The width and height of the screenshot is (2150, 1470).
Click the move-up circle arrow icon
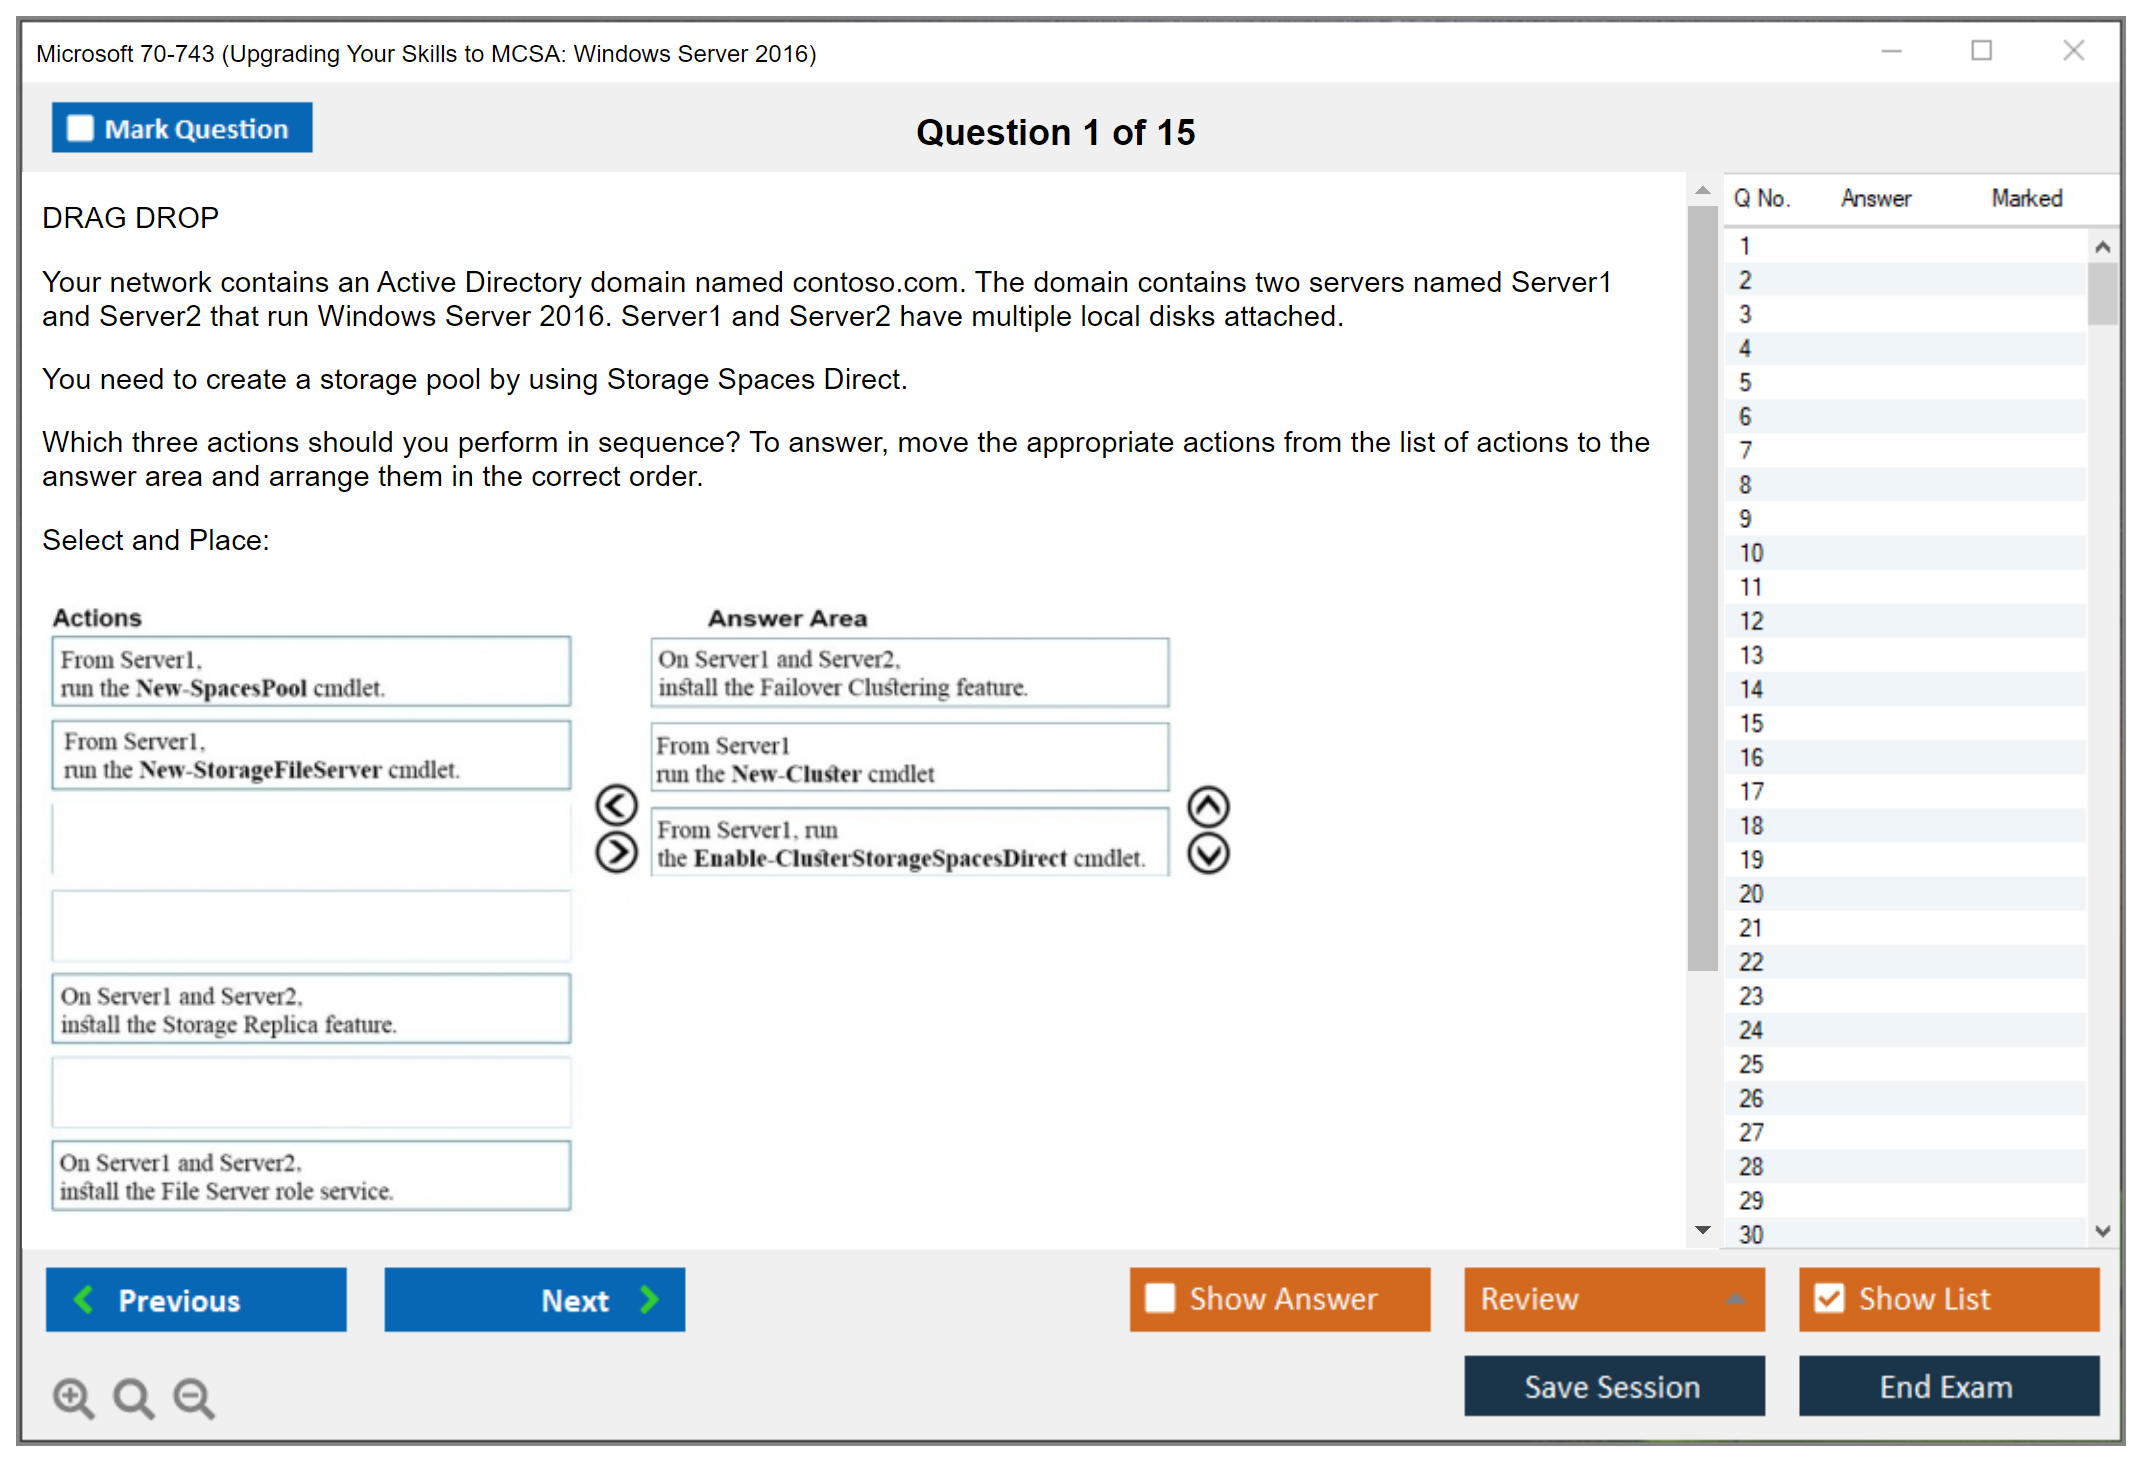[1208, 807]
